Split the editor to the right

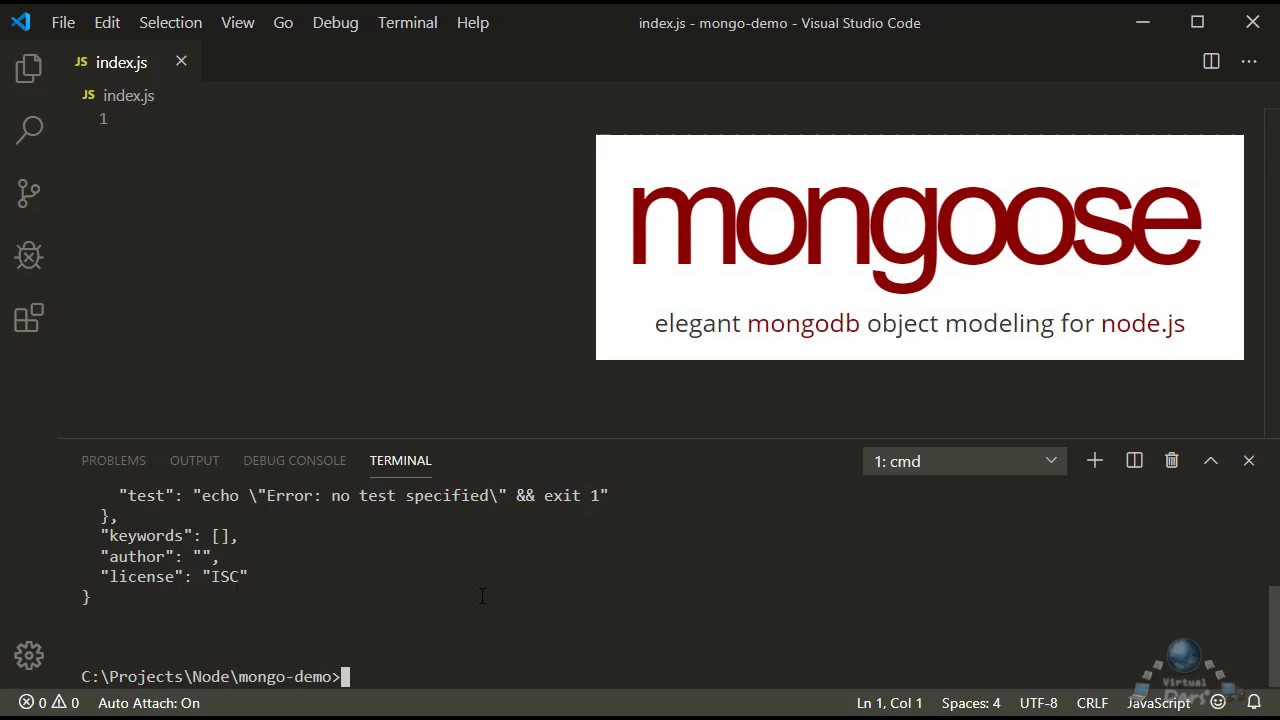coord(1211,61)
